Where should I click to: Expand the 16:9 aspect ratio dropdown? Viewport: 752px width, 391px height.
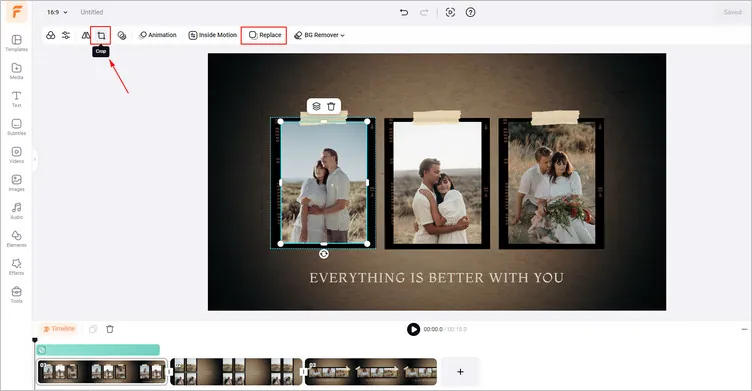[57, 12]
